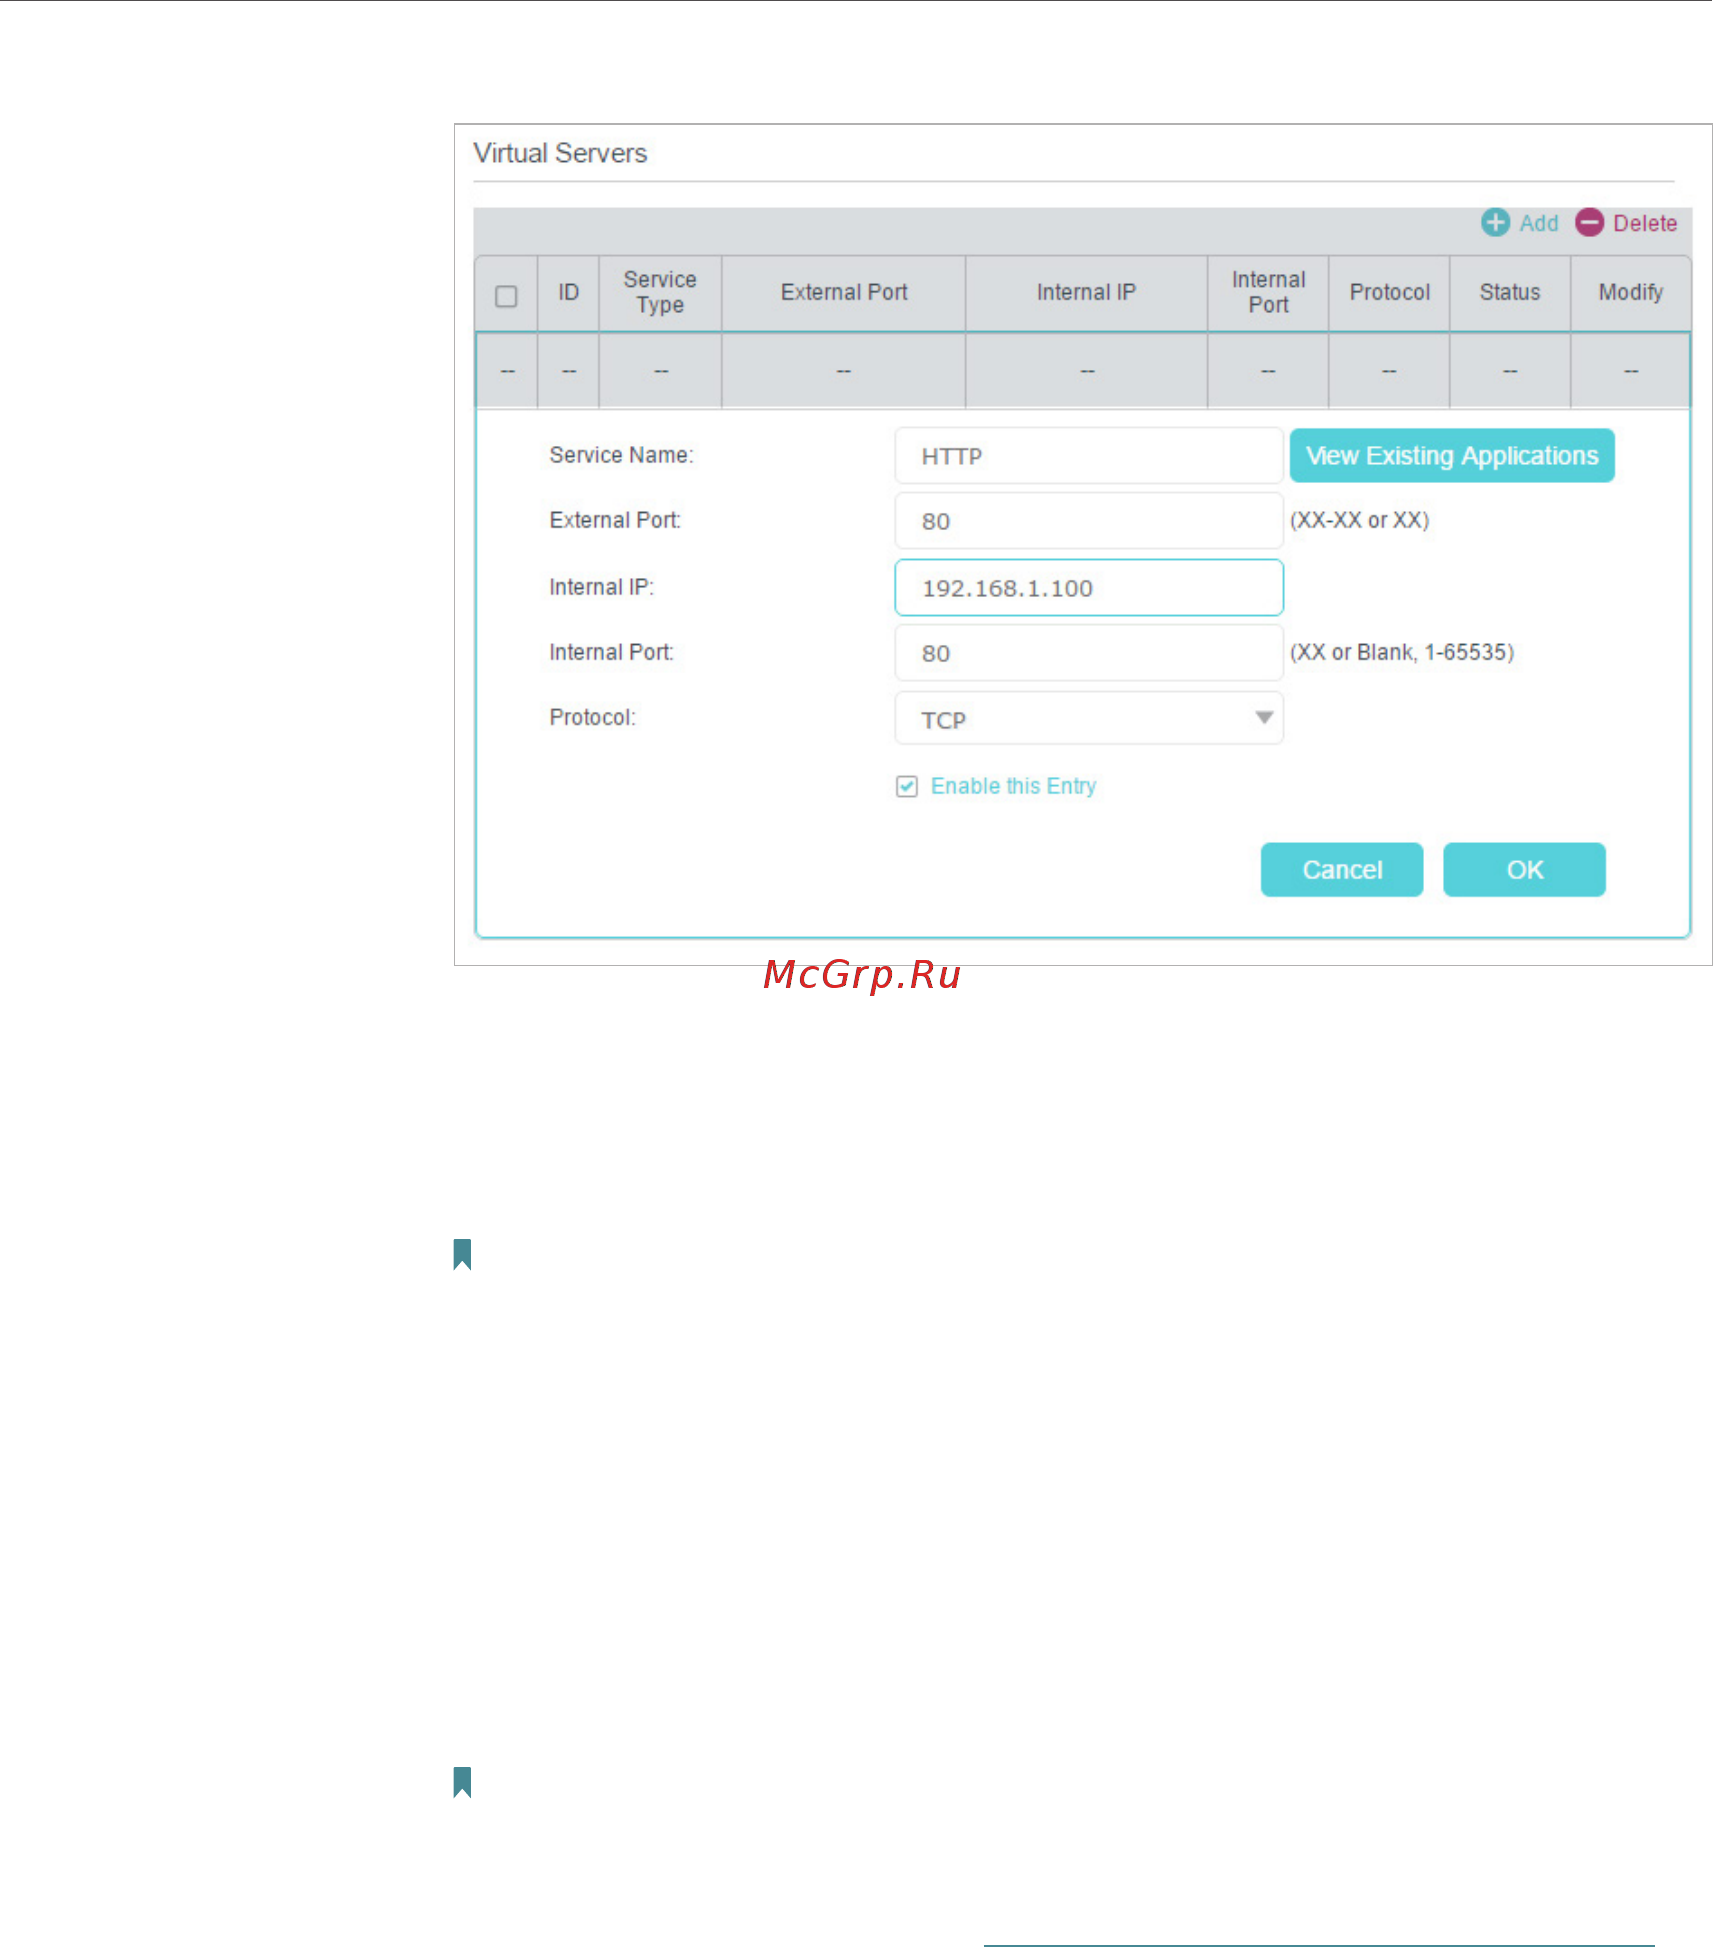
Task: Tick the select-all checkbox in table header
Action: click(506, 296)
